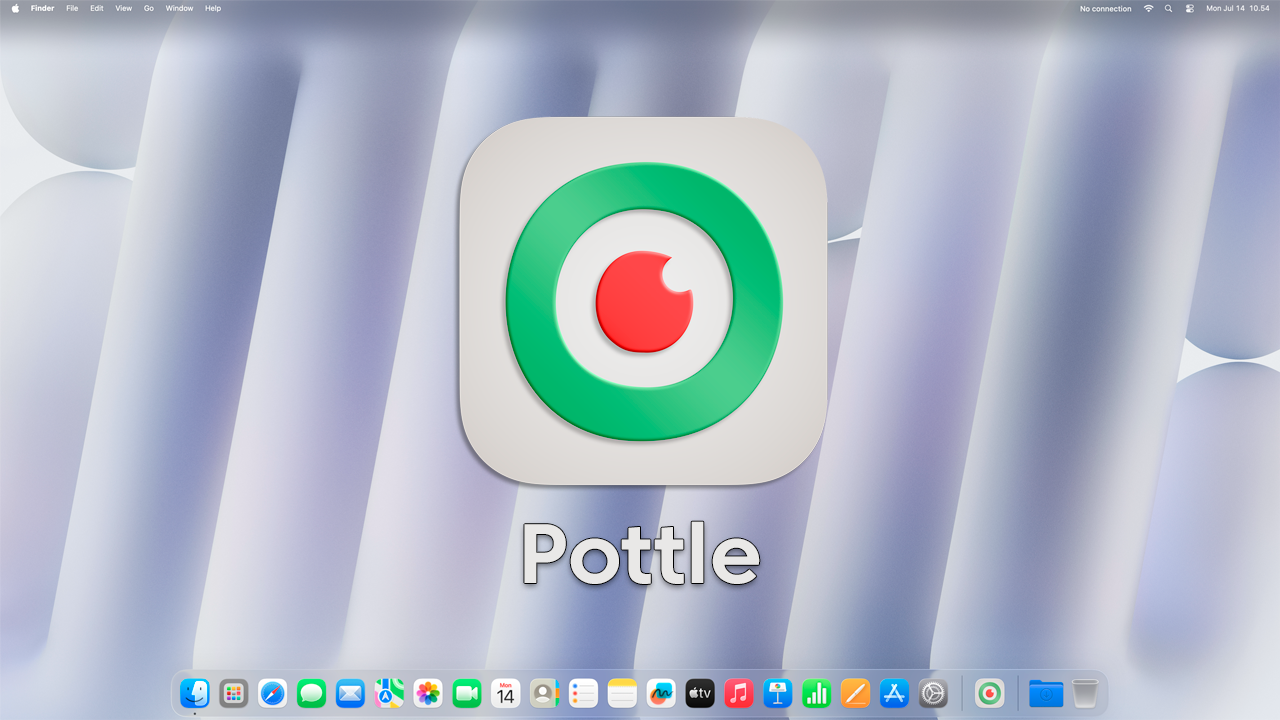Launch Safari from the Dock

(x=272, y=692)
